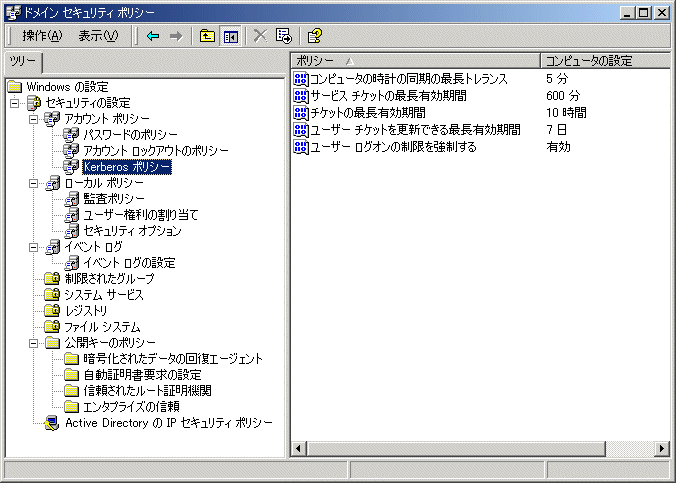Select the ツリー tab

[x=23, y=62]
